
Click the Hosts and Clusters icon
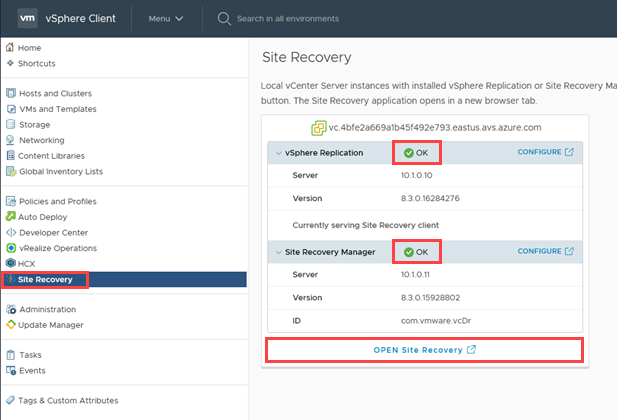(11, 93)
